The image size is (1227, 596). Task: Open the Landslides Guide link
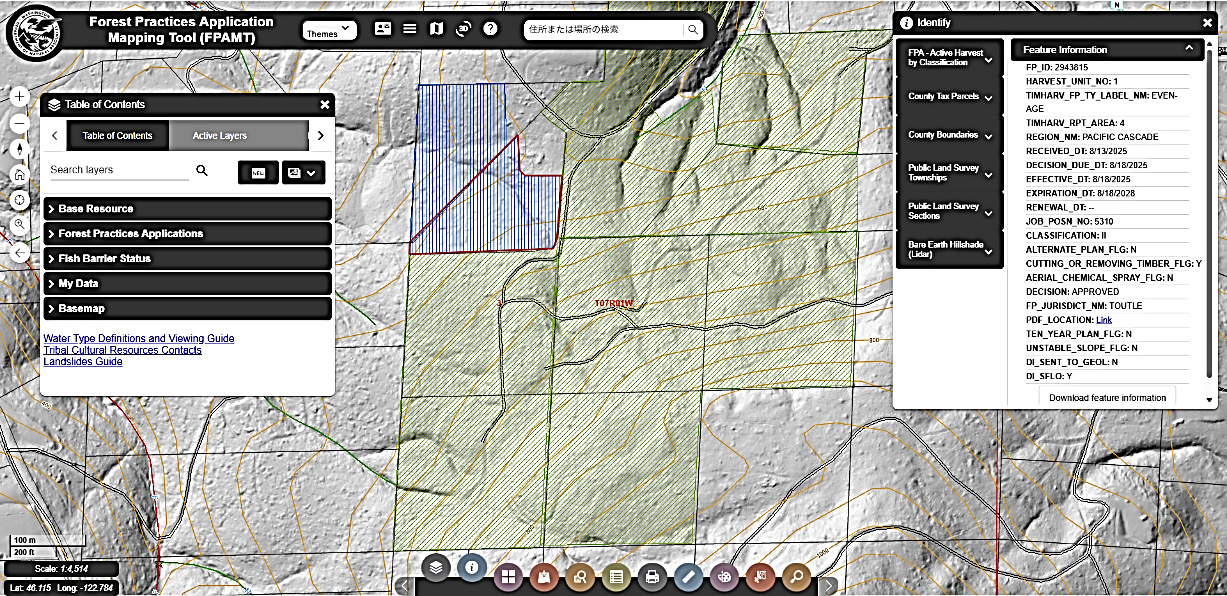pos(83,362)
